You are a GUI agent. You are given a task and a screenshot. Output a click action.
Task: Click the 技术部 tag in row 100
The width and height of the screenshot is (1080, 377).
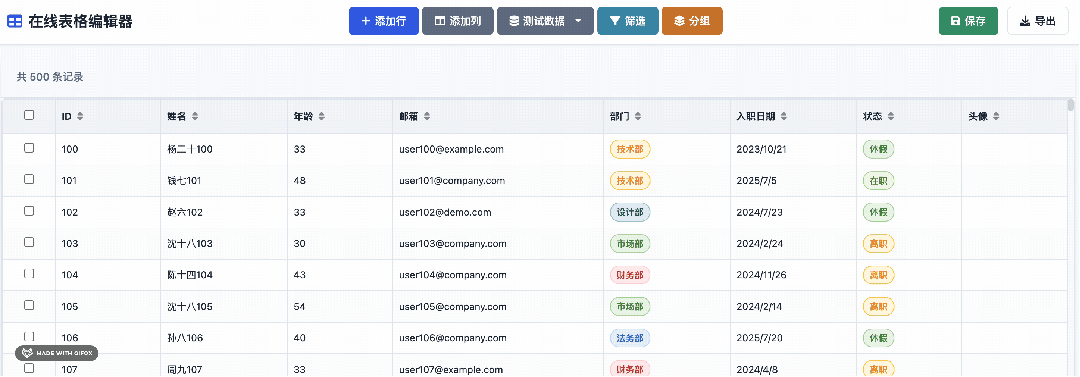pyautogui.click(x=630, y=149)
